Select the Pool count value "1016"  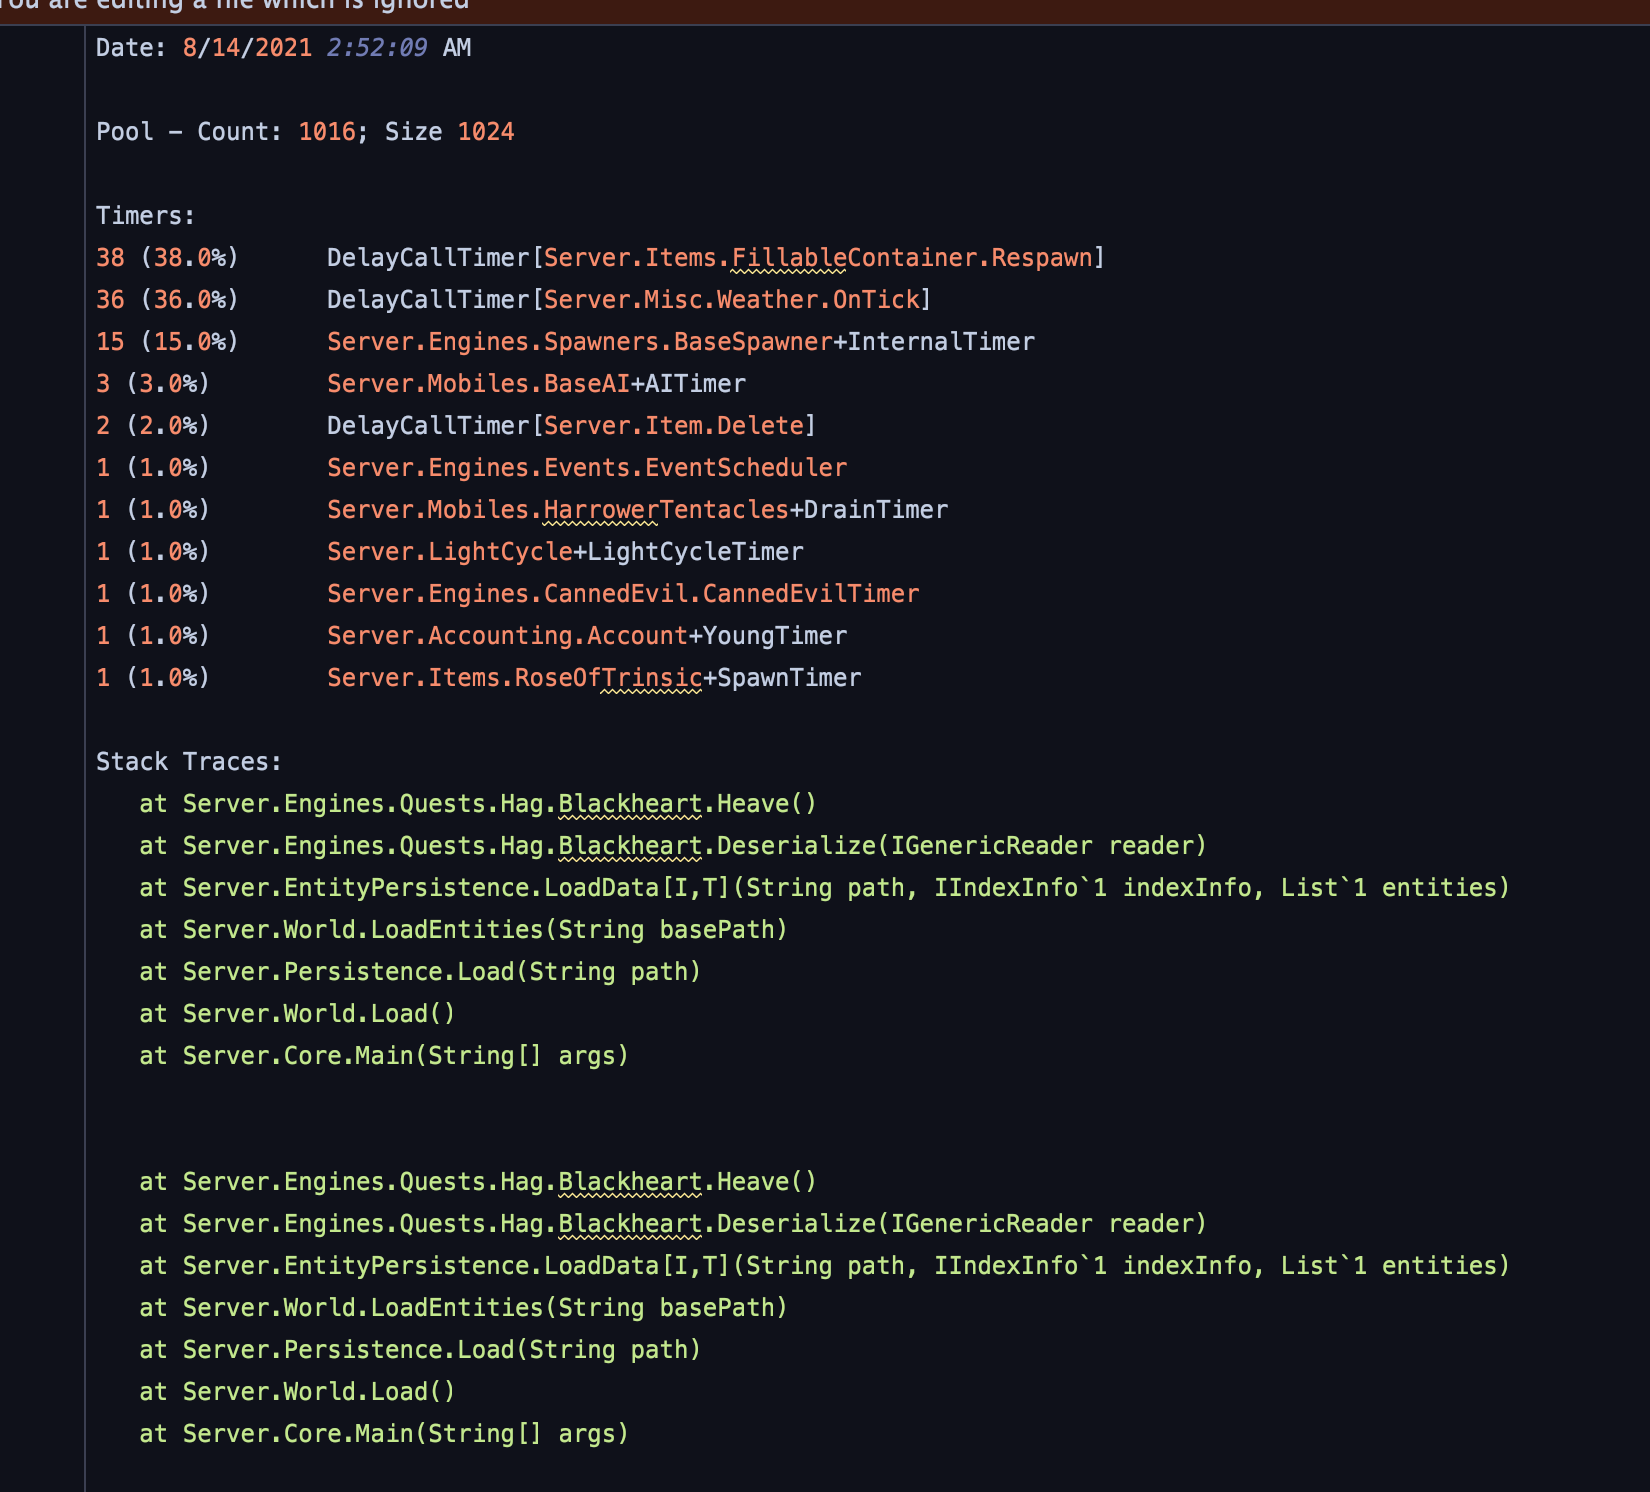click(327, 132)
